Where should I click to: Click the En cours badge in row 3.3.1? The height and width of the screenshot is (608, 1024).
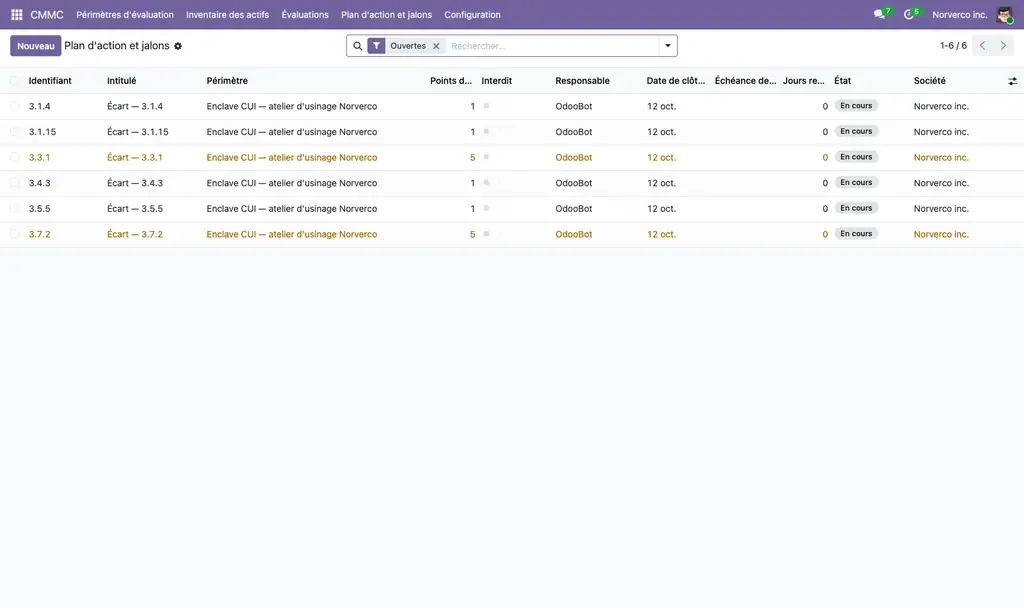pyautogui.click(x=856, y=157)
